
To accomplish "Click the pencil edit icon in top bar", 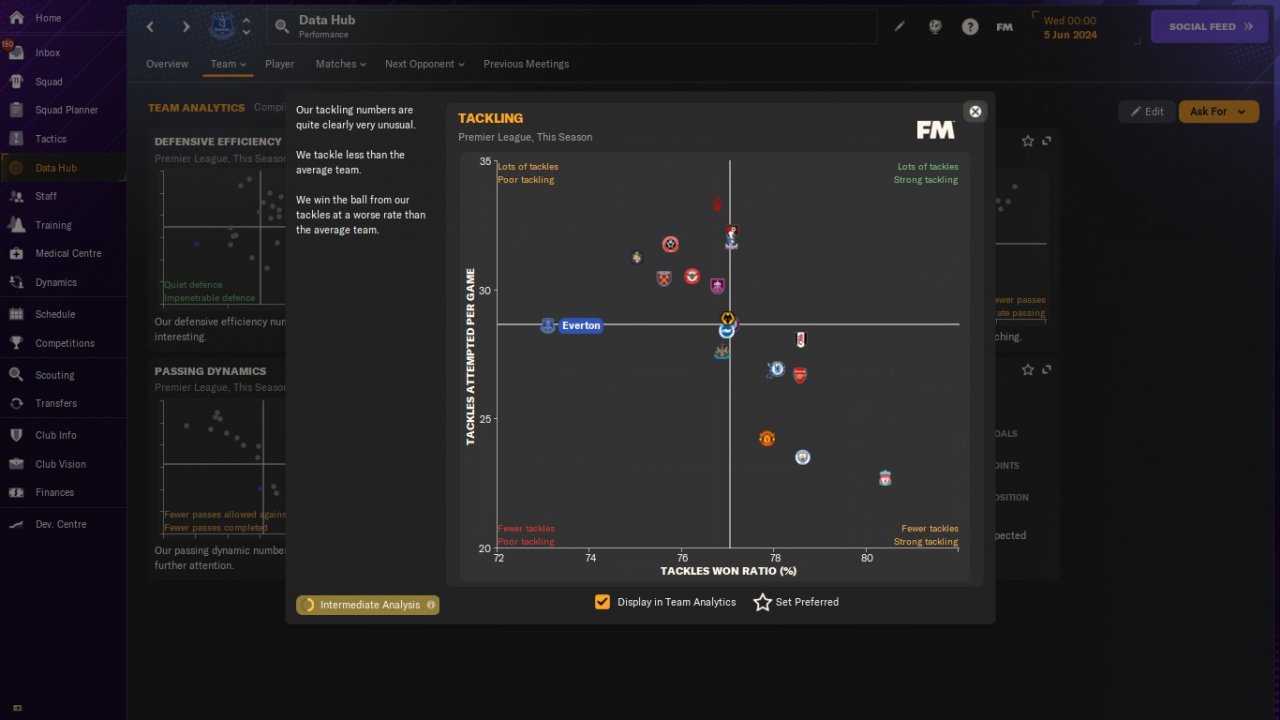I will tap(900, 27).
